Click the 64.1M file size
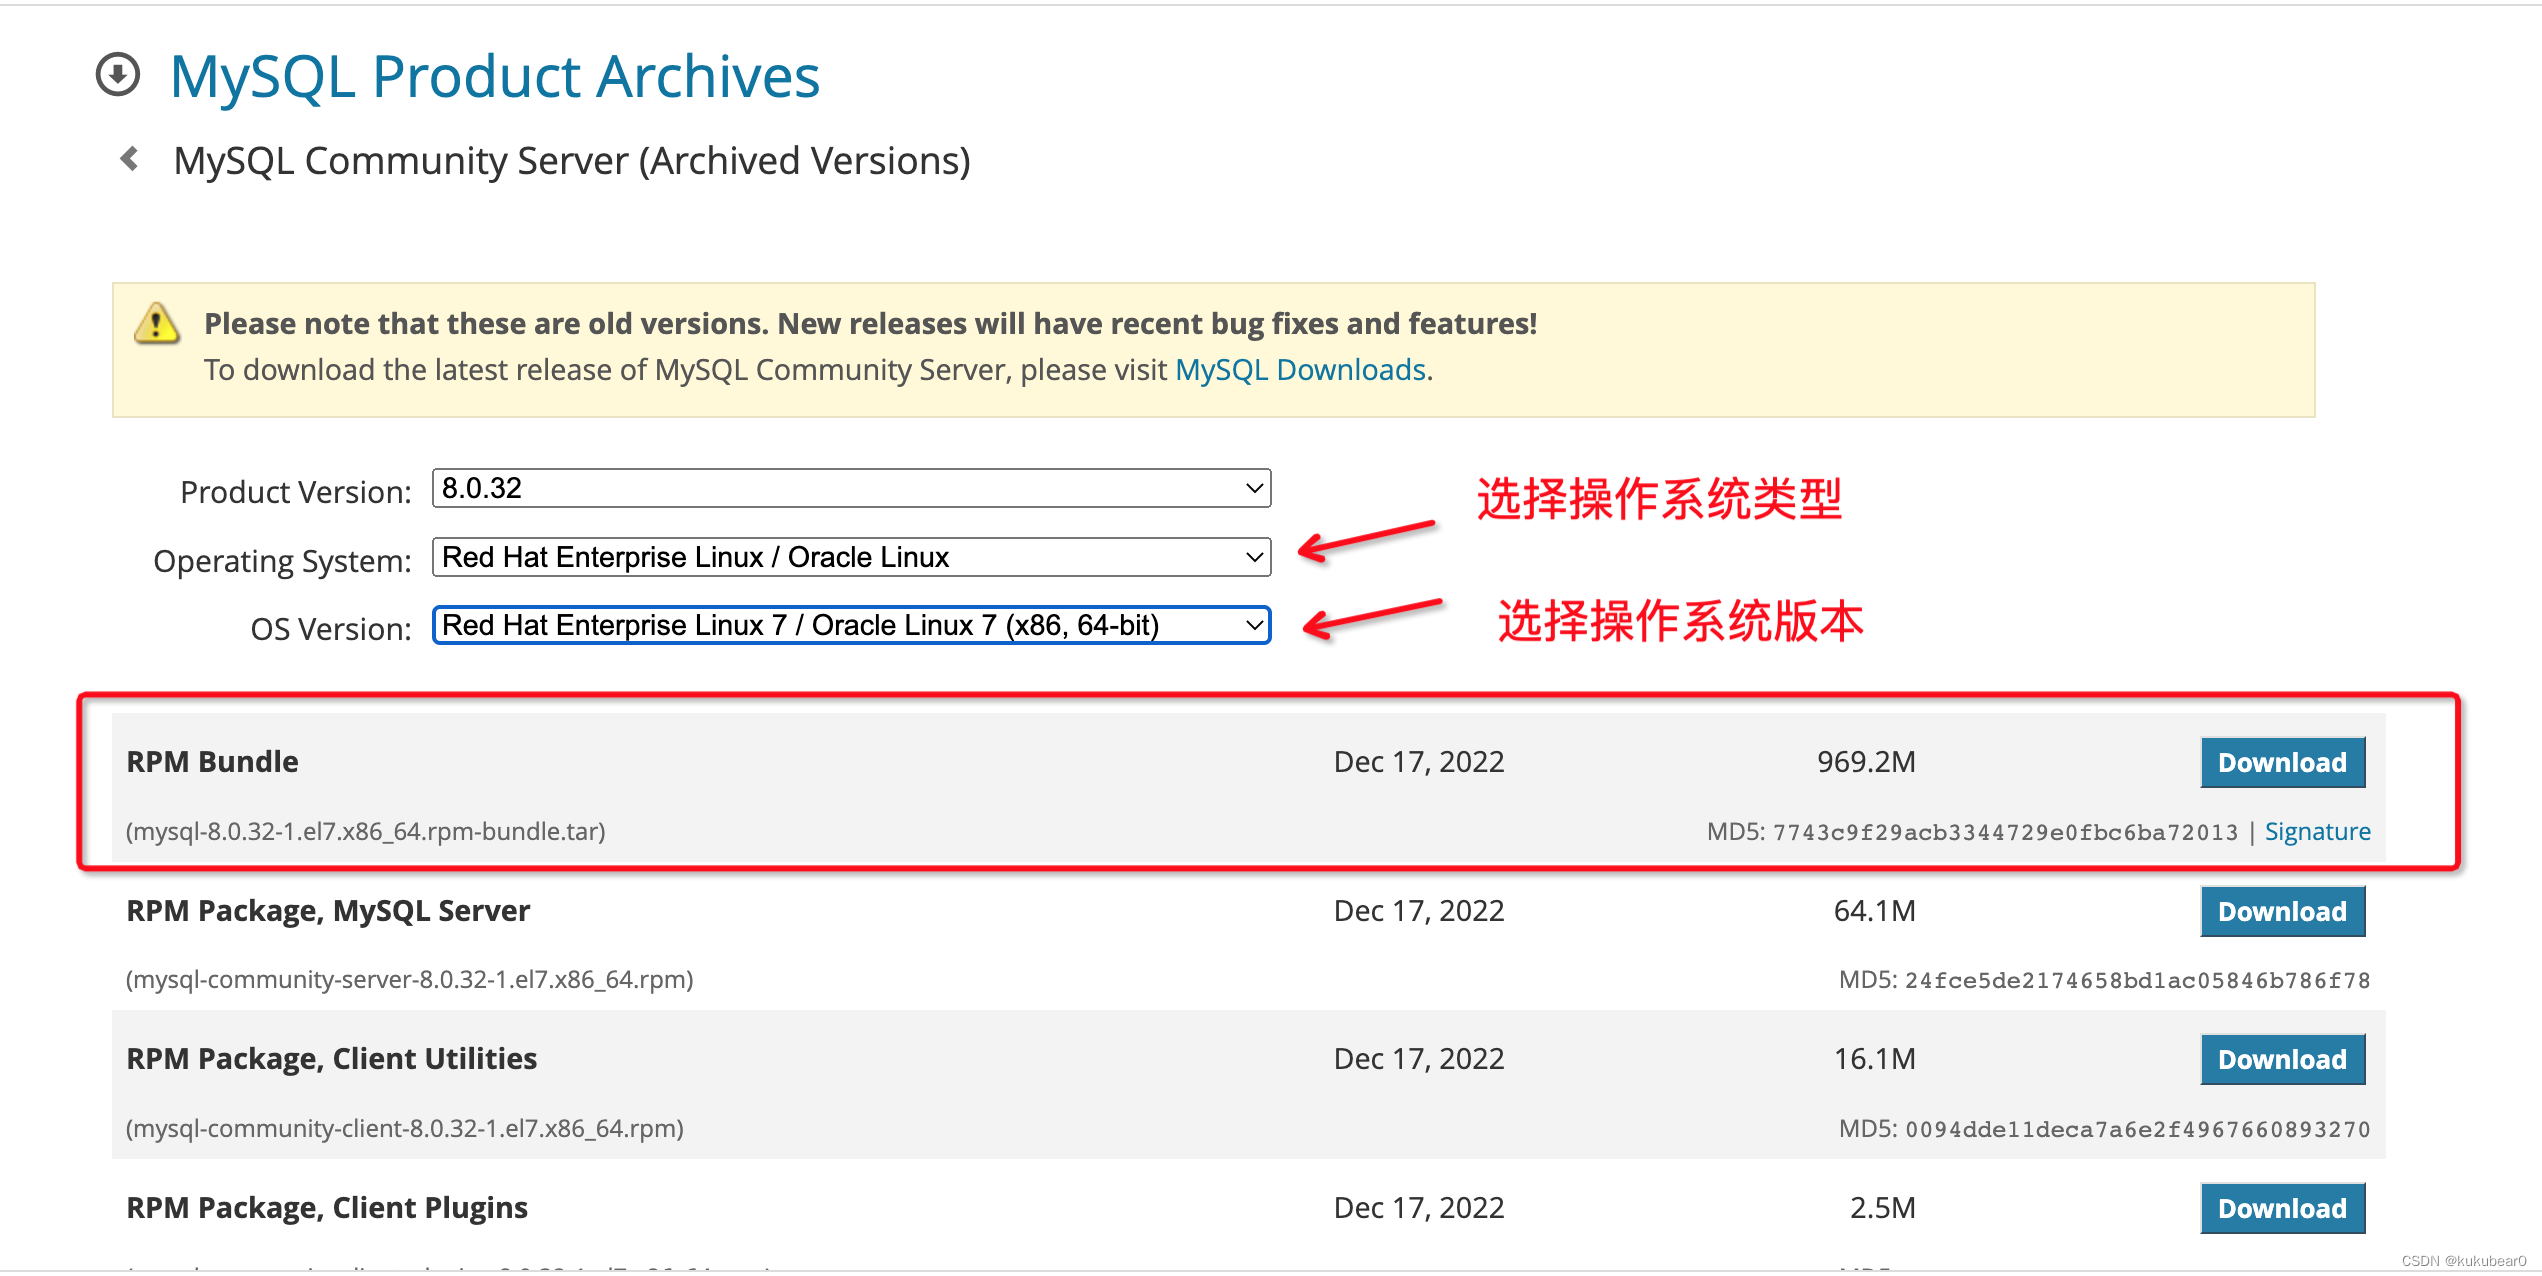This screenshot has height=1276, width=2542. (x=1874, y=911)
